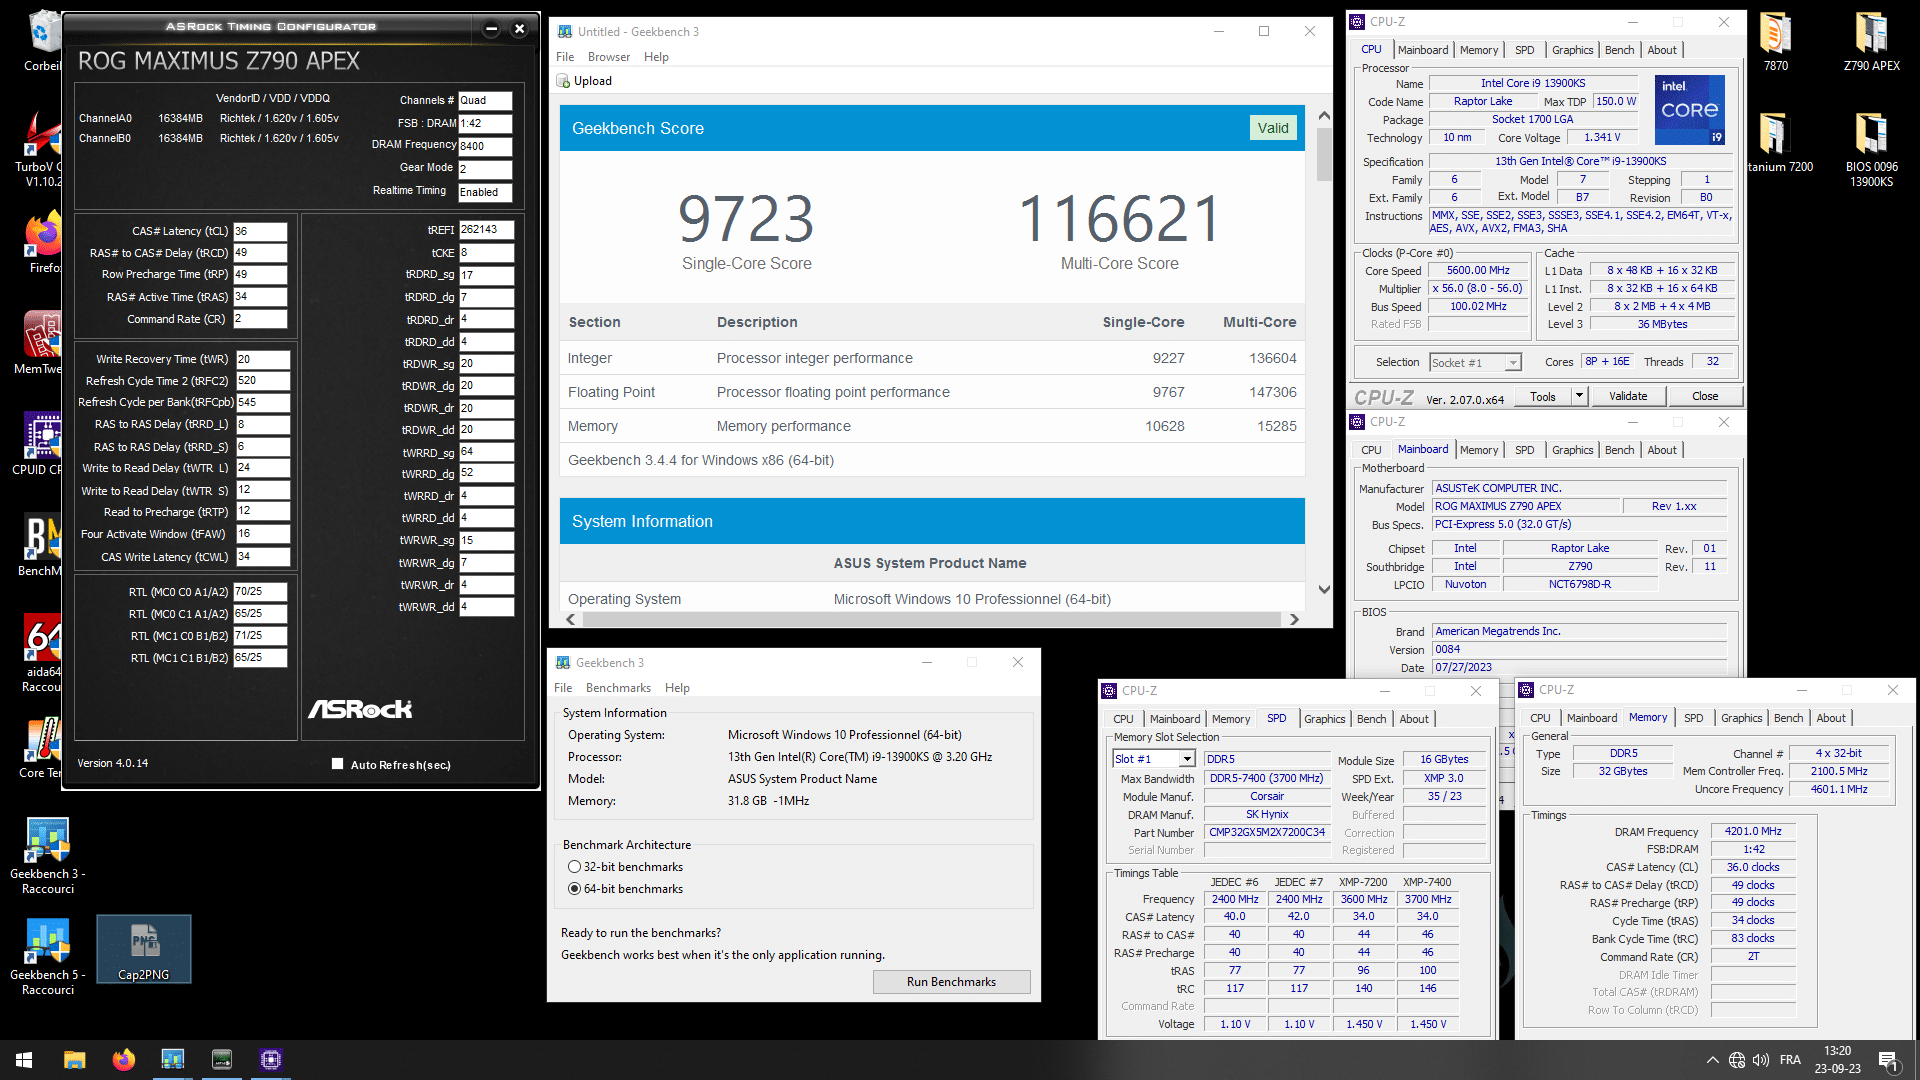Open the Browser menu in Geekbench results
The width and height of the screenshot is (1920, 1080).
point(608,57)
